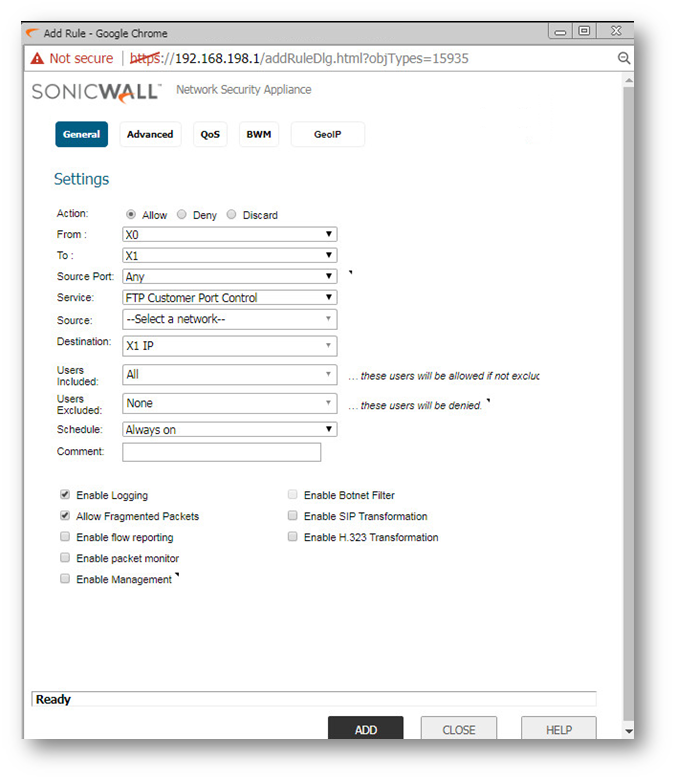Switch to the General tab
Screen dimensions: 676x781
tap(82, 134)
